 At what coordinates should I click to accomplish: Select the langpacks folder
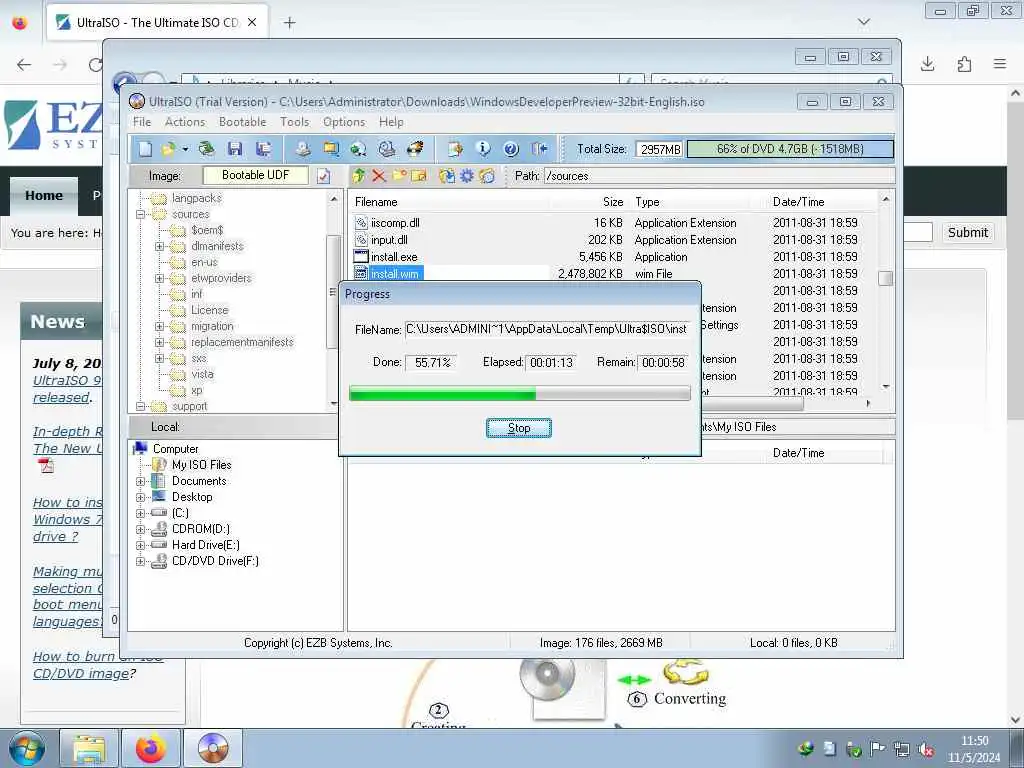[197, 198]
